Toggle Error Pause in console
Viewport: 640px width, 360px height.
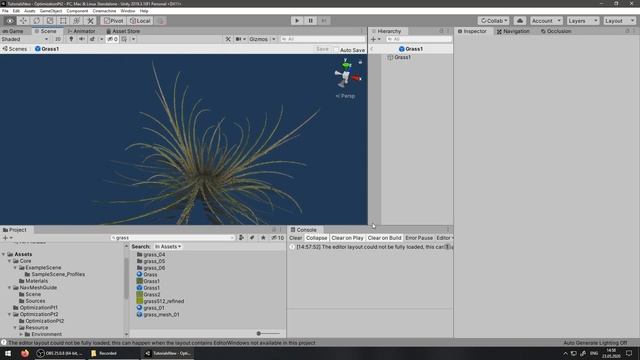tap(419, 238)
